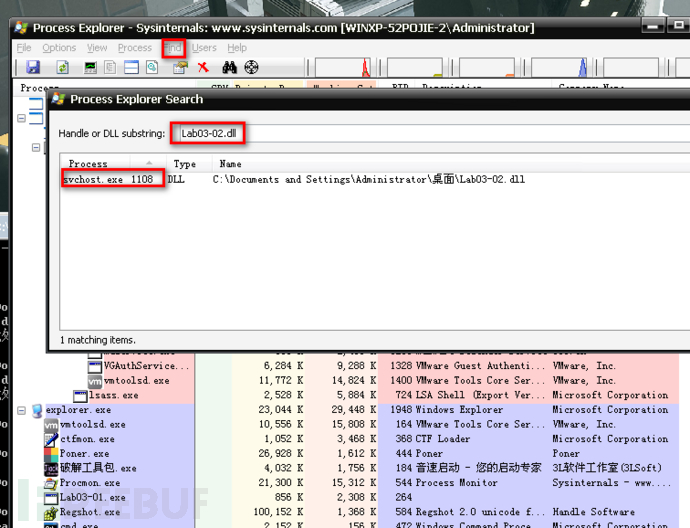Open the System Information graph icon
Image resolution: width=690 pixels, height=528 pixels.
coord(90,67)
